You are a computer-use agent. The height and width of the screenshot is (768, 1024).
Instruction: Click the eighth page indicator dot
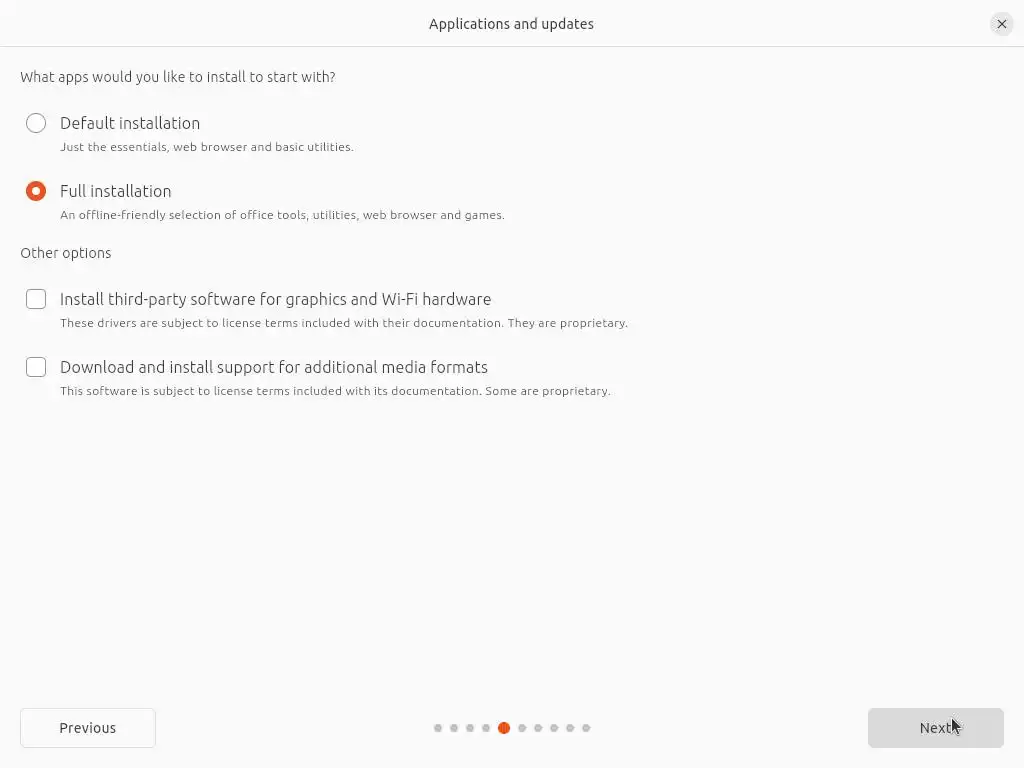coord(554,728)
